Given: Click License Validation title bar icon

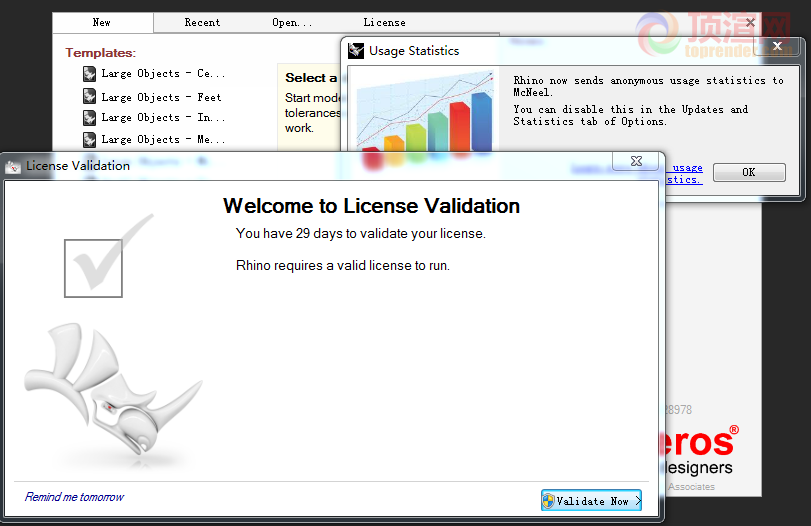Looking at the screenshot, I should coord(13,166).
